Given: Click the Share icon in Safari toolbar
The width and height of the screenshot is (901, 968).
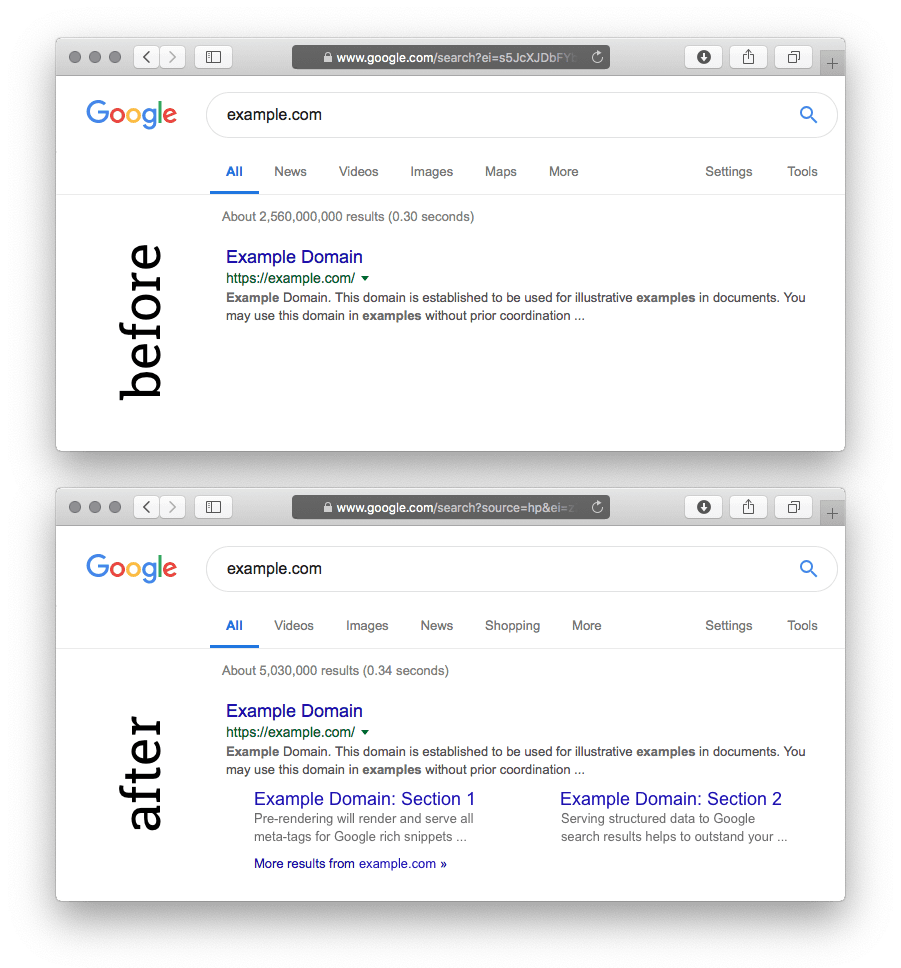Looking at the screenshot, I should (x=748, y=57).
